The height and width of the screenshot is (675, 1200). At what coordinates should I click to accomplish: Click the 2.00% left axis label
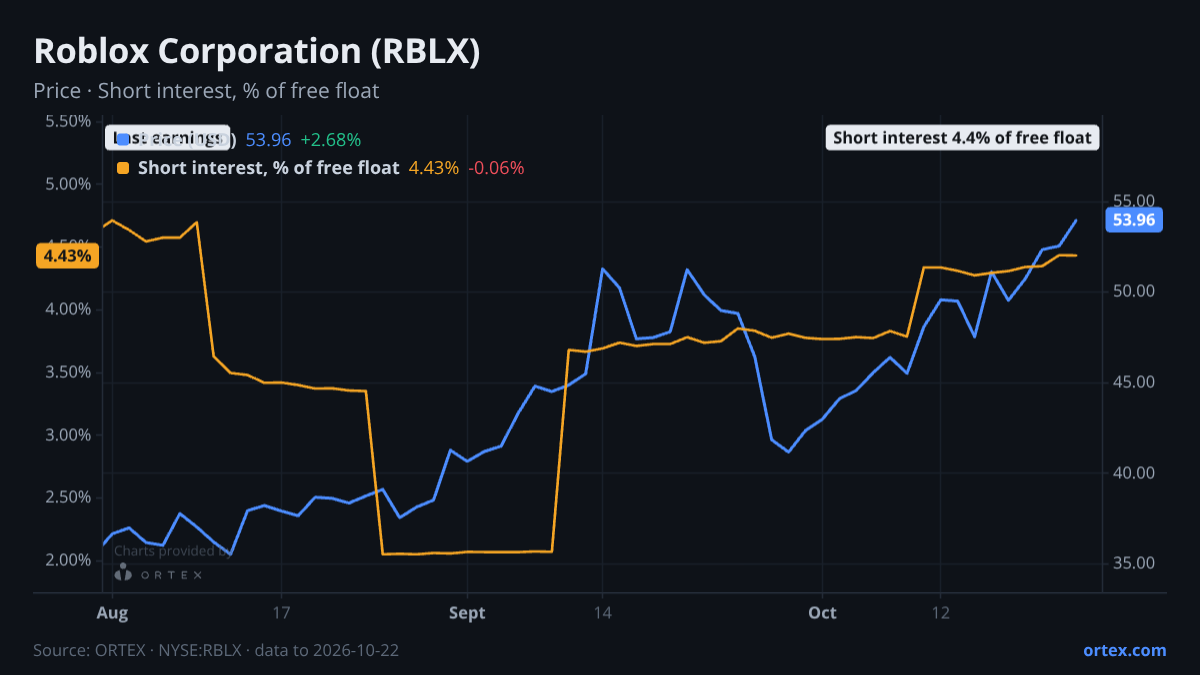pos(69,560)
